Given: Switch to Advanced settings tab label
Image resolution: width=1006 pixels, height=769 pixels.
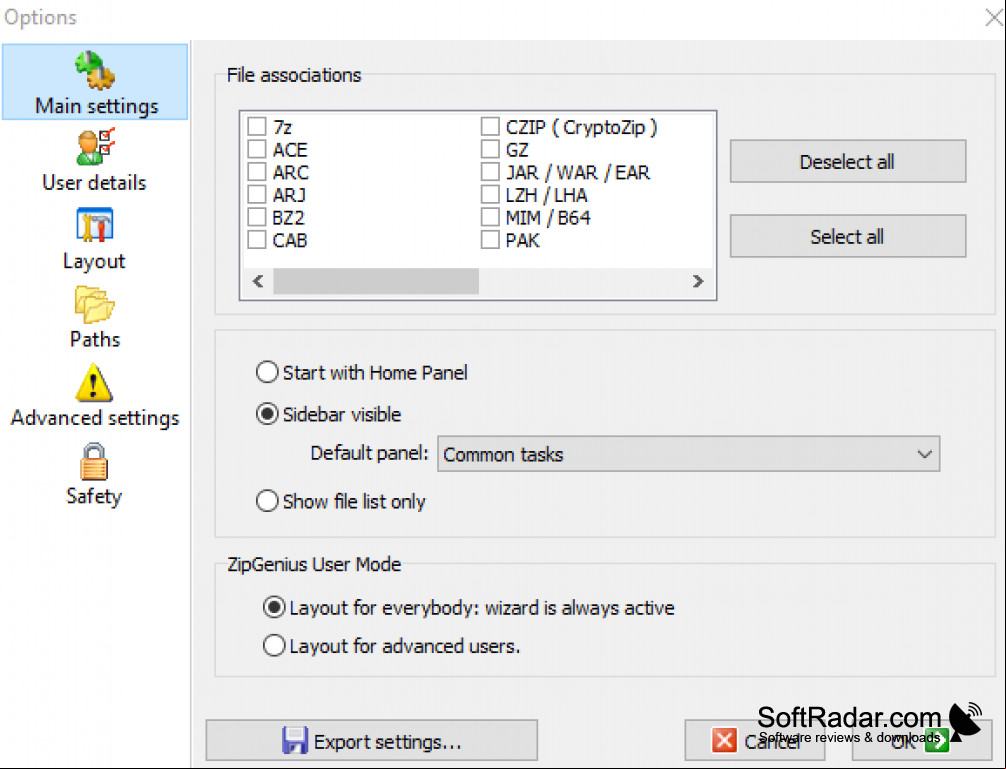Looking at the screenshot, I should pos(95,418).
